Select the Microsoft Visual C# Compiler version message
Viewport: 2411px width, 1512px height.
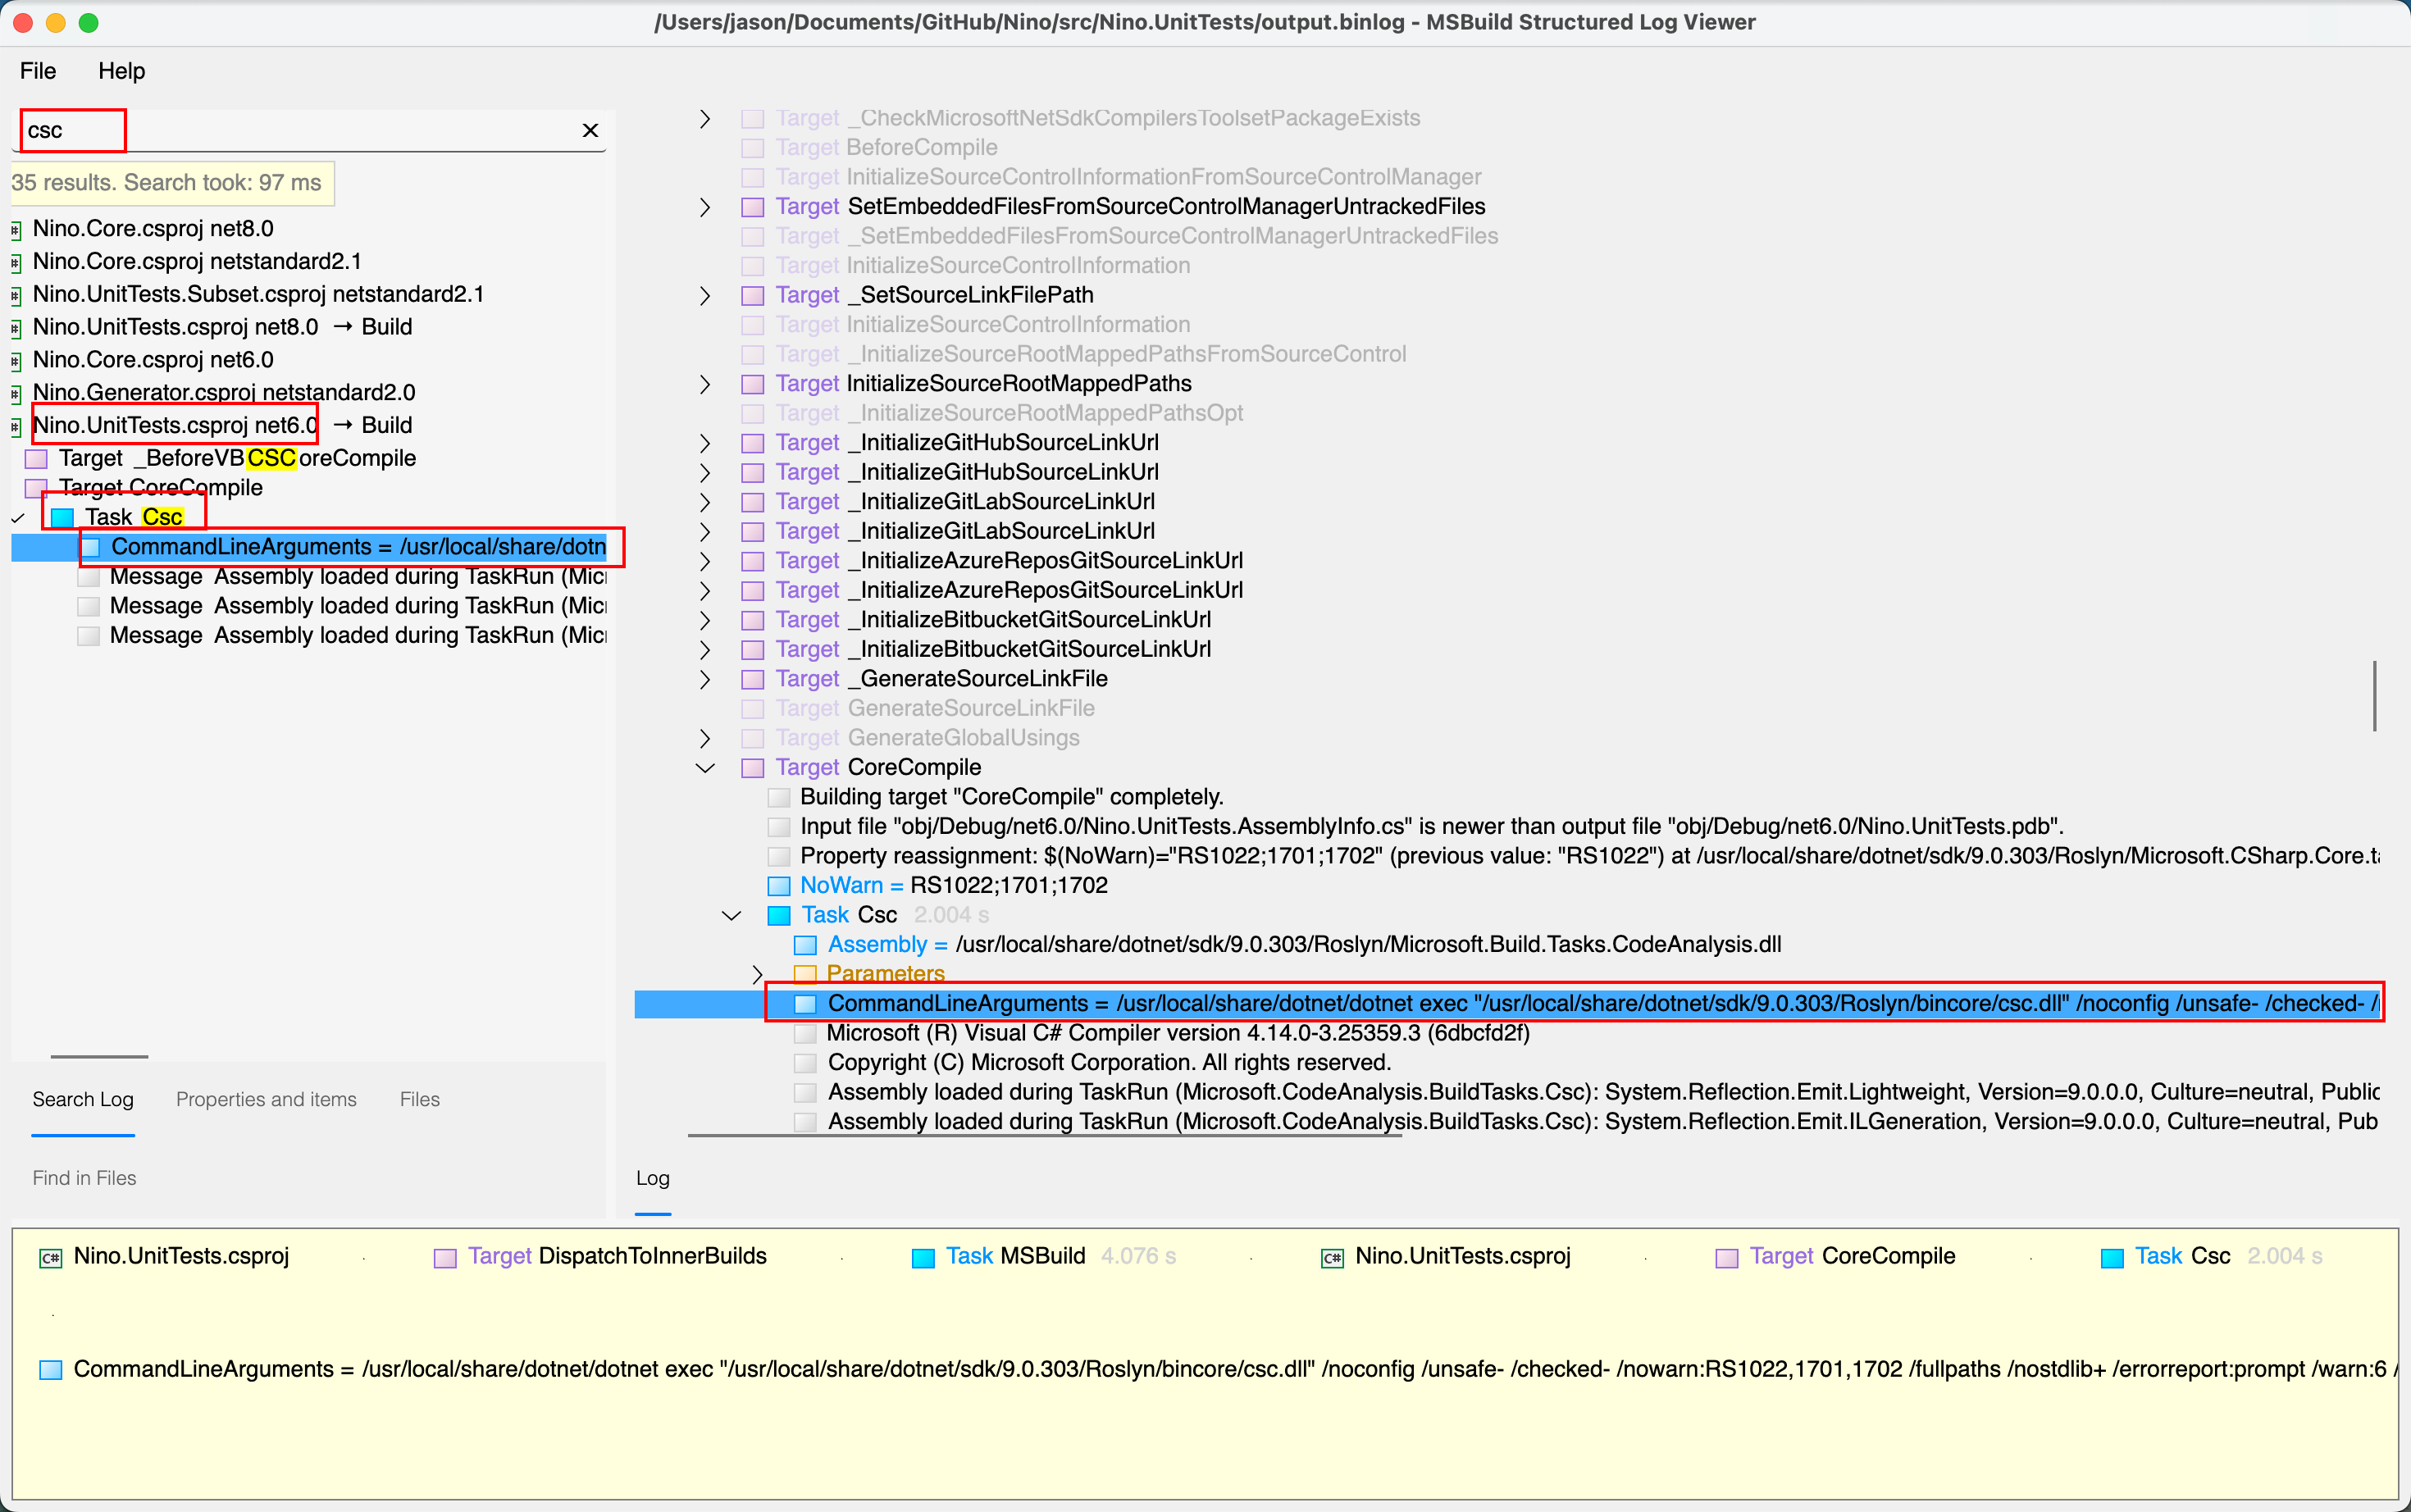tap(1178, 1033)
